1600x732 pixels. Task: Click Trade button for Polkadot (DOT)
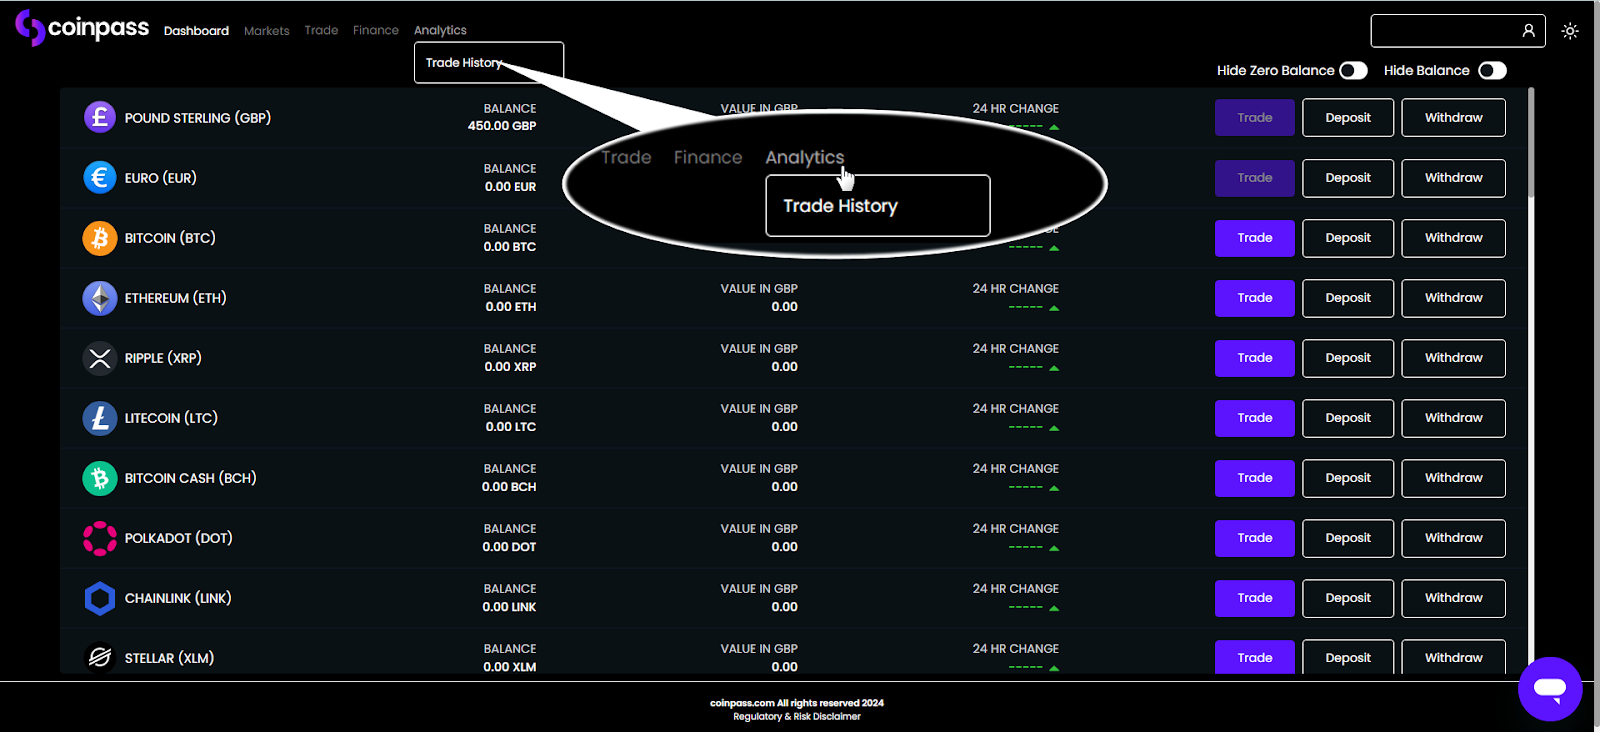tap(1255, 538)
